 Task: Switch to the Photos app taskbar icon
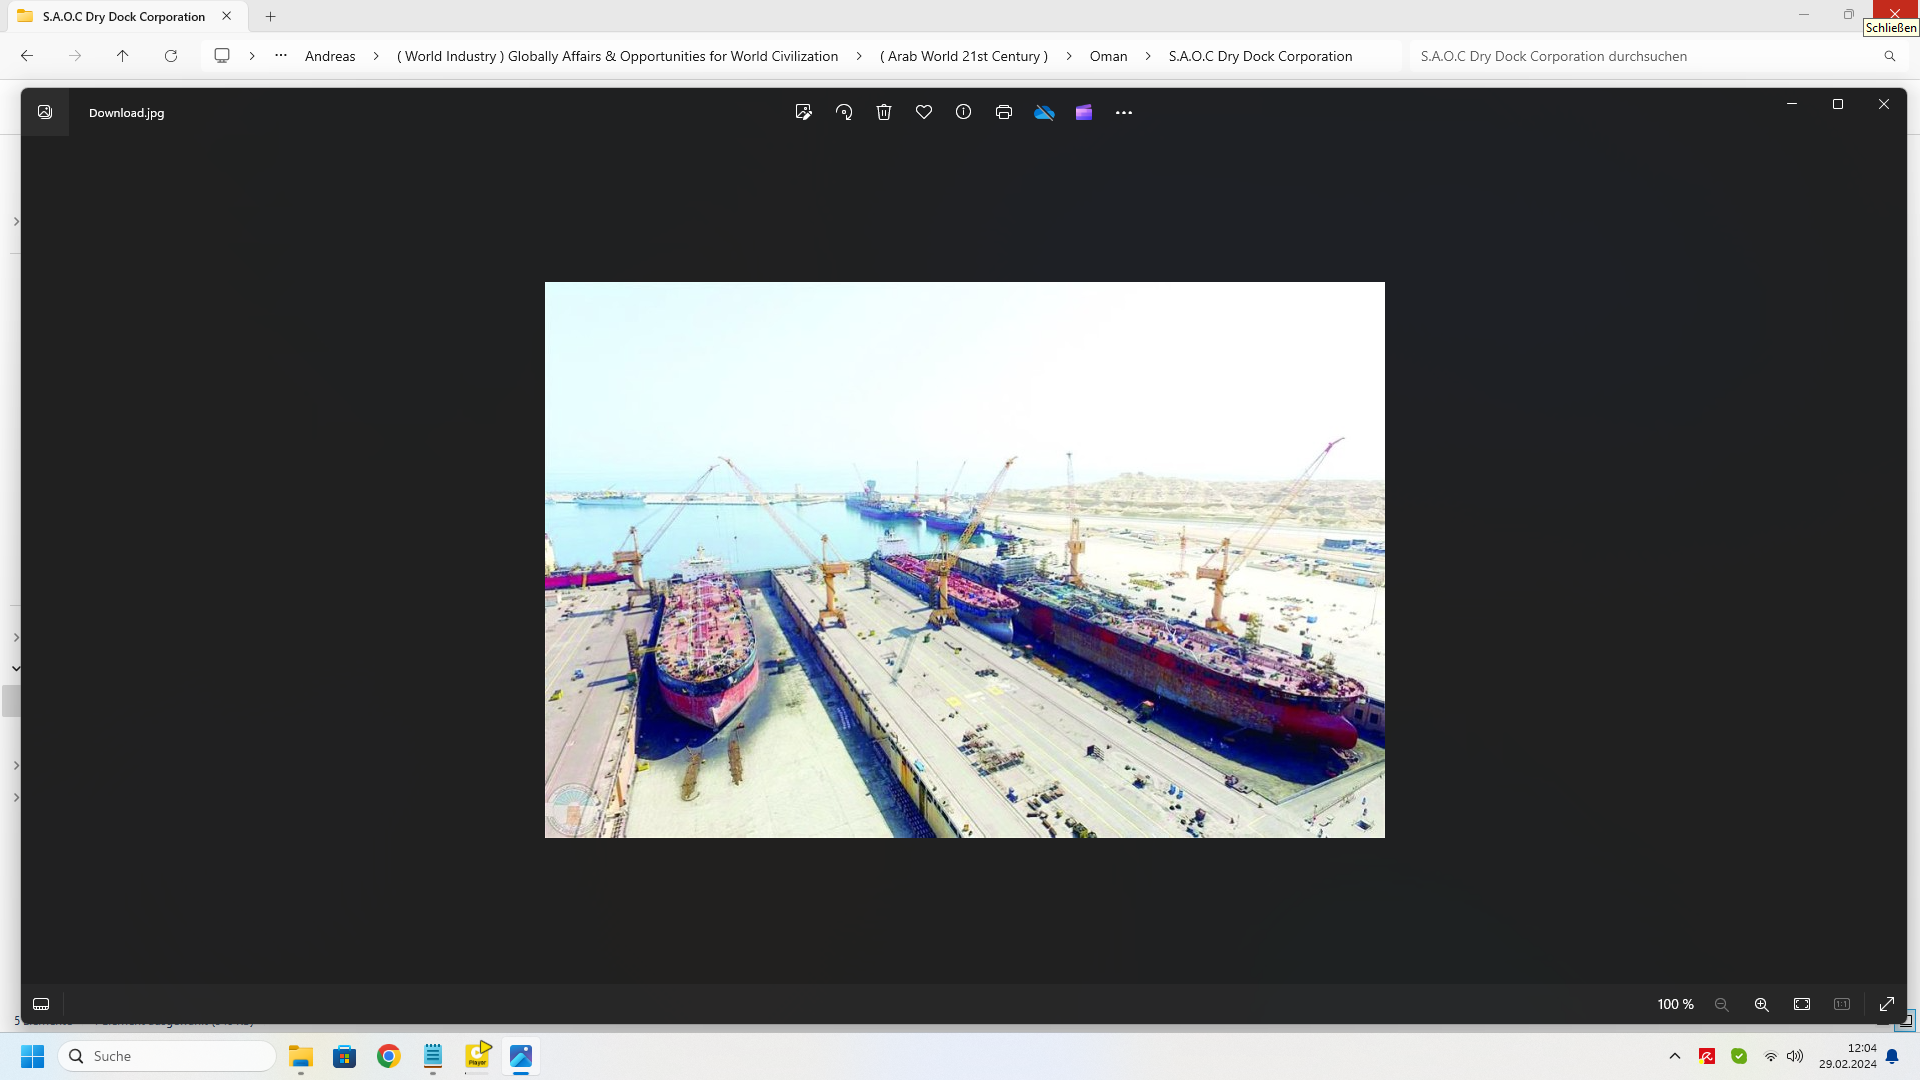click(x=521, y=1056)
